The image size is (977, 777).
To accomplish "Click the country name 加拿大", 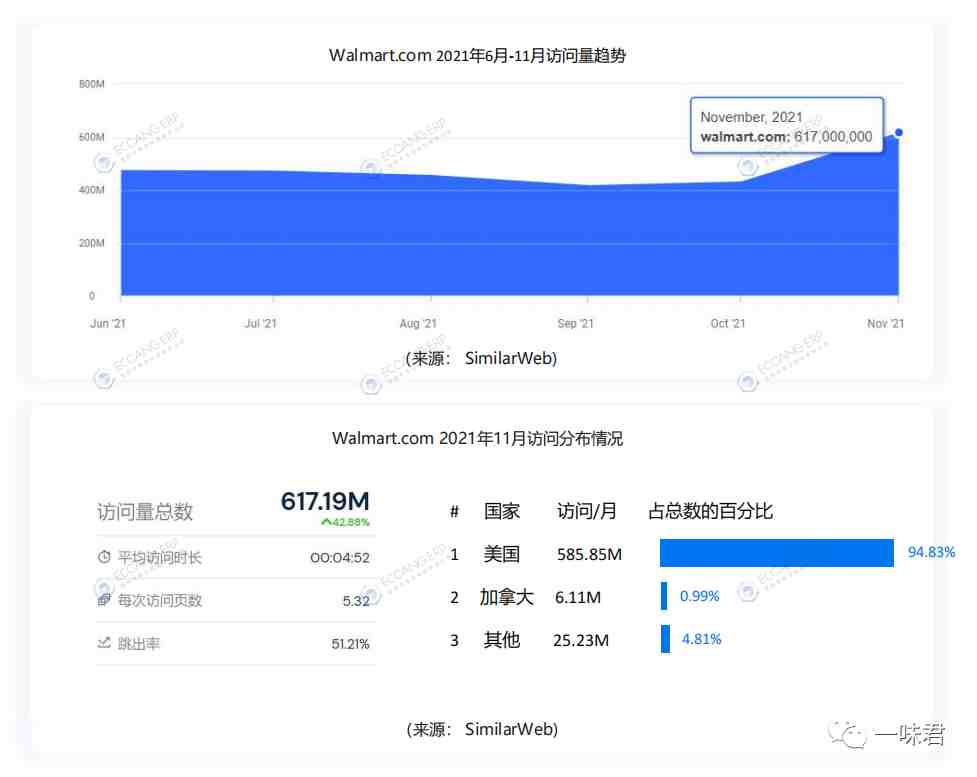I will click(507, 597).
